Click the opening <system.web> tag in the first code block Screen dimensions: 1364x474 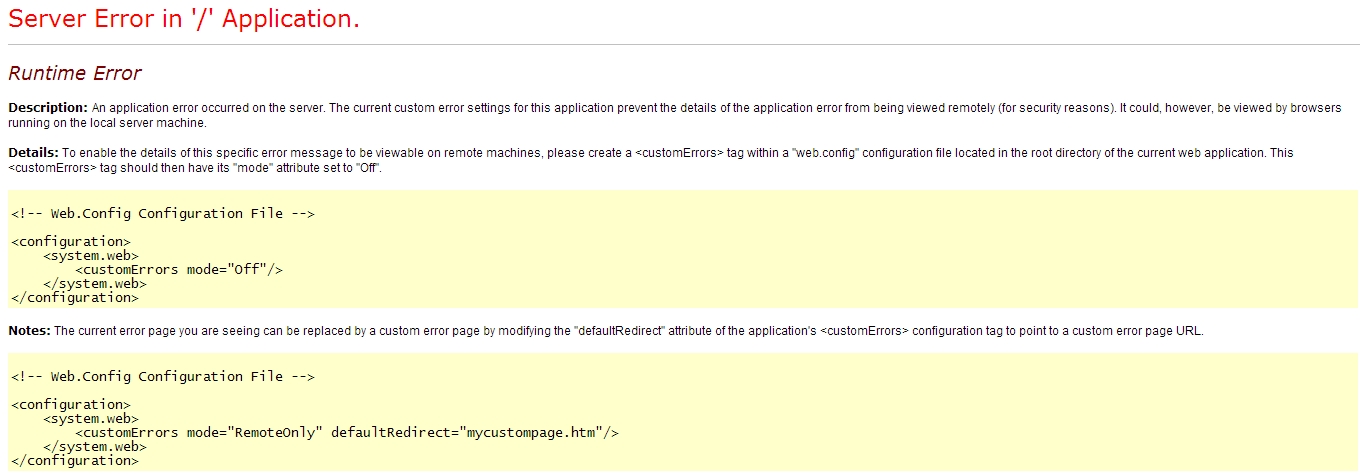(91, 255)
